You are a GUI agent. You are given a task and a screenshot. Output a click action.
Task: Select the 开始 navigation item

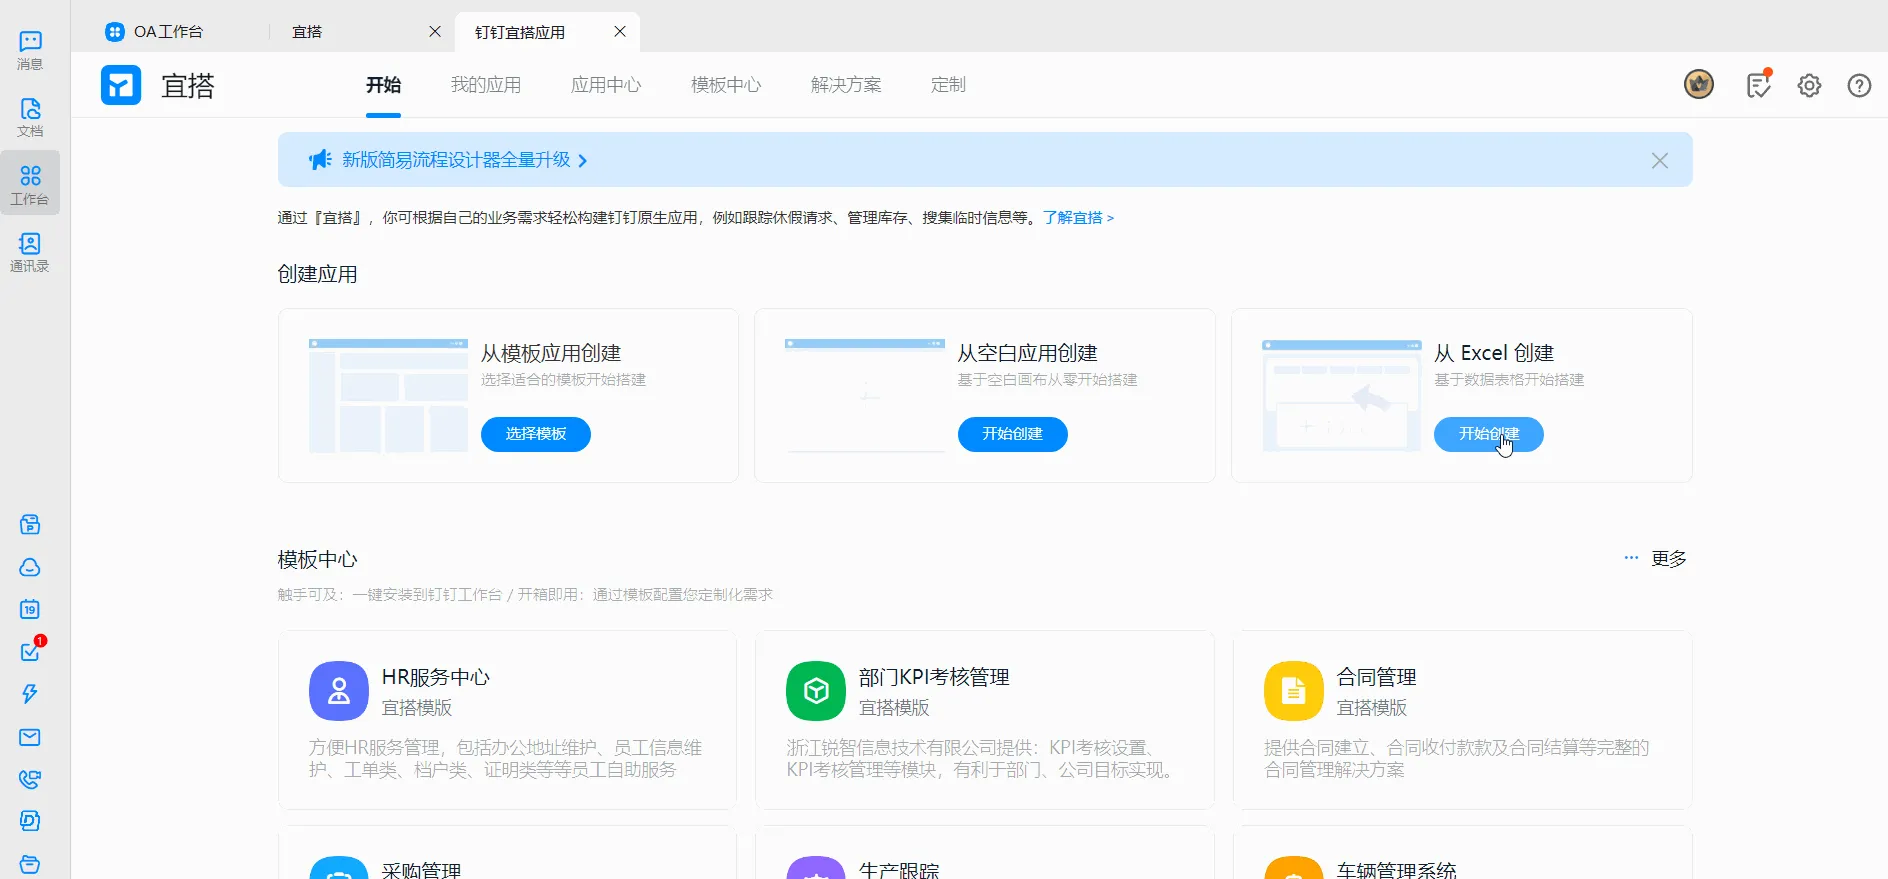click(384, 85)
